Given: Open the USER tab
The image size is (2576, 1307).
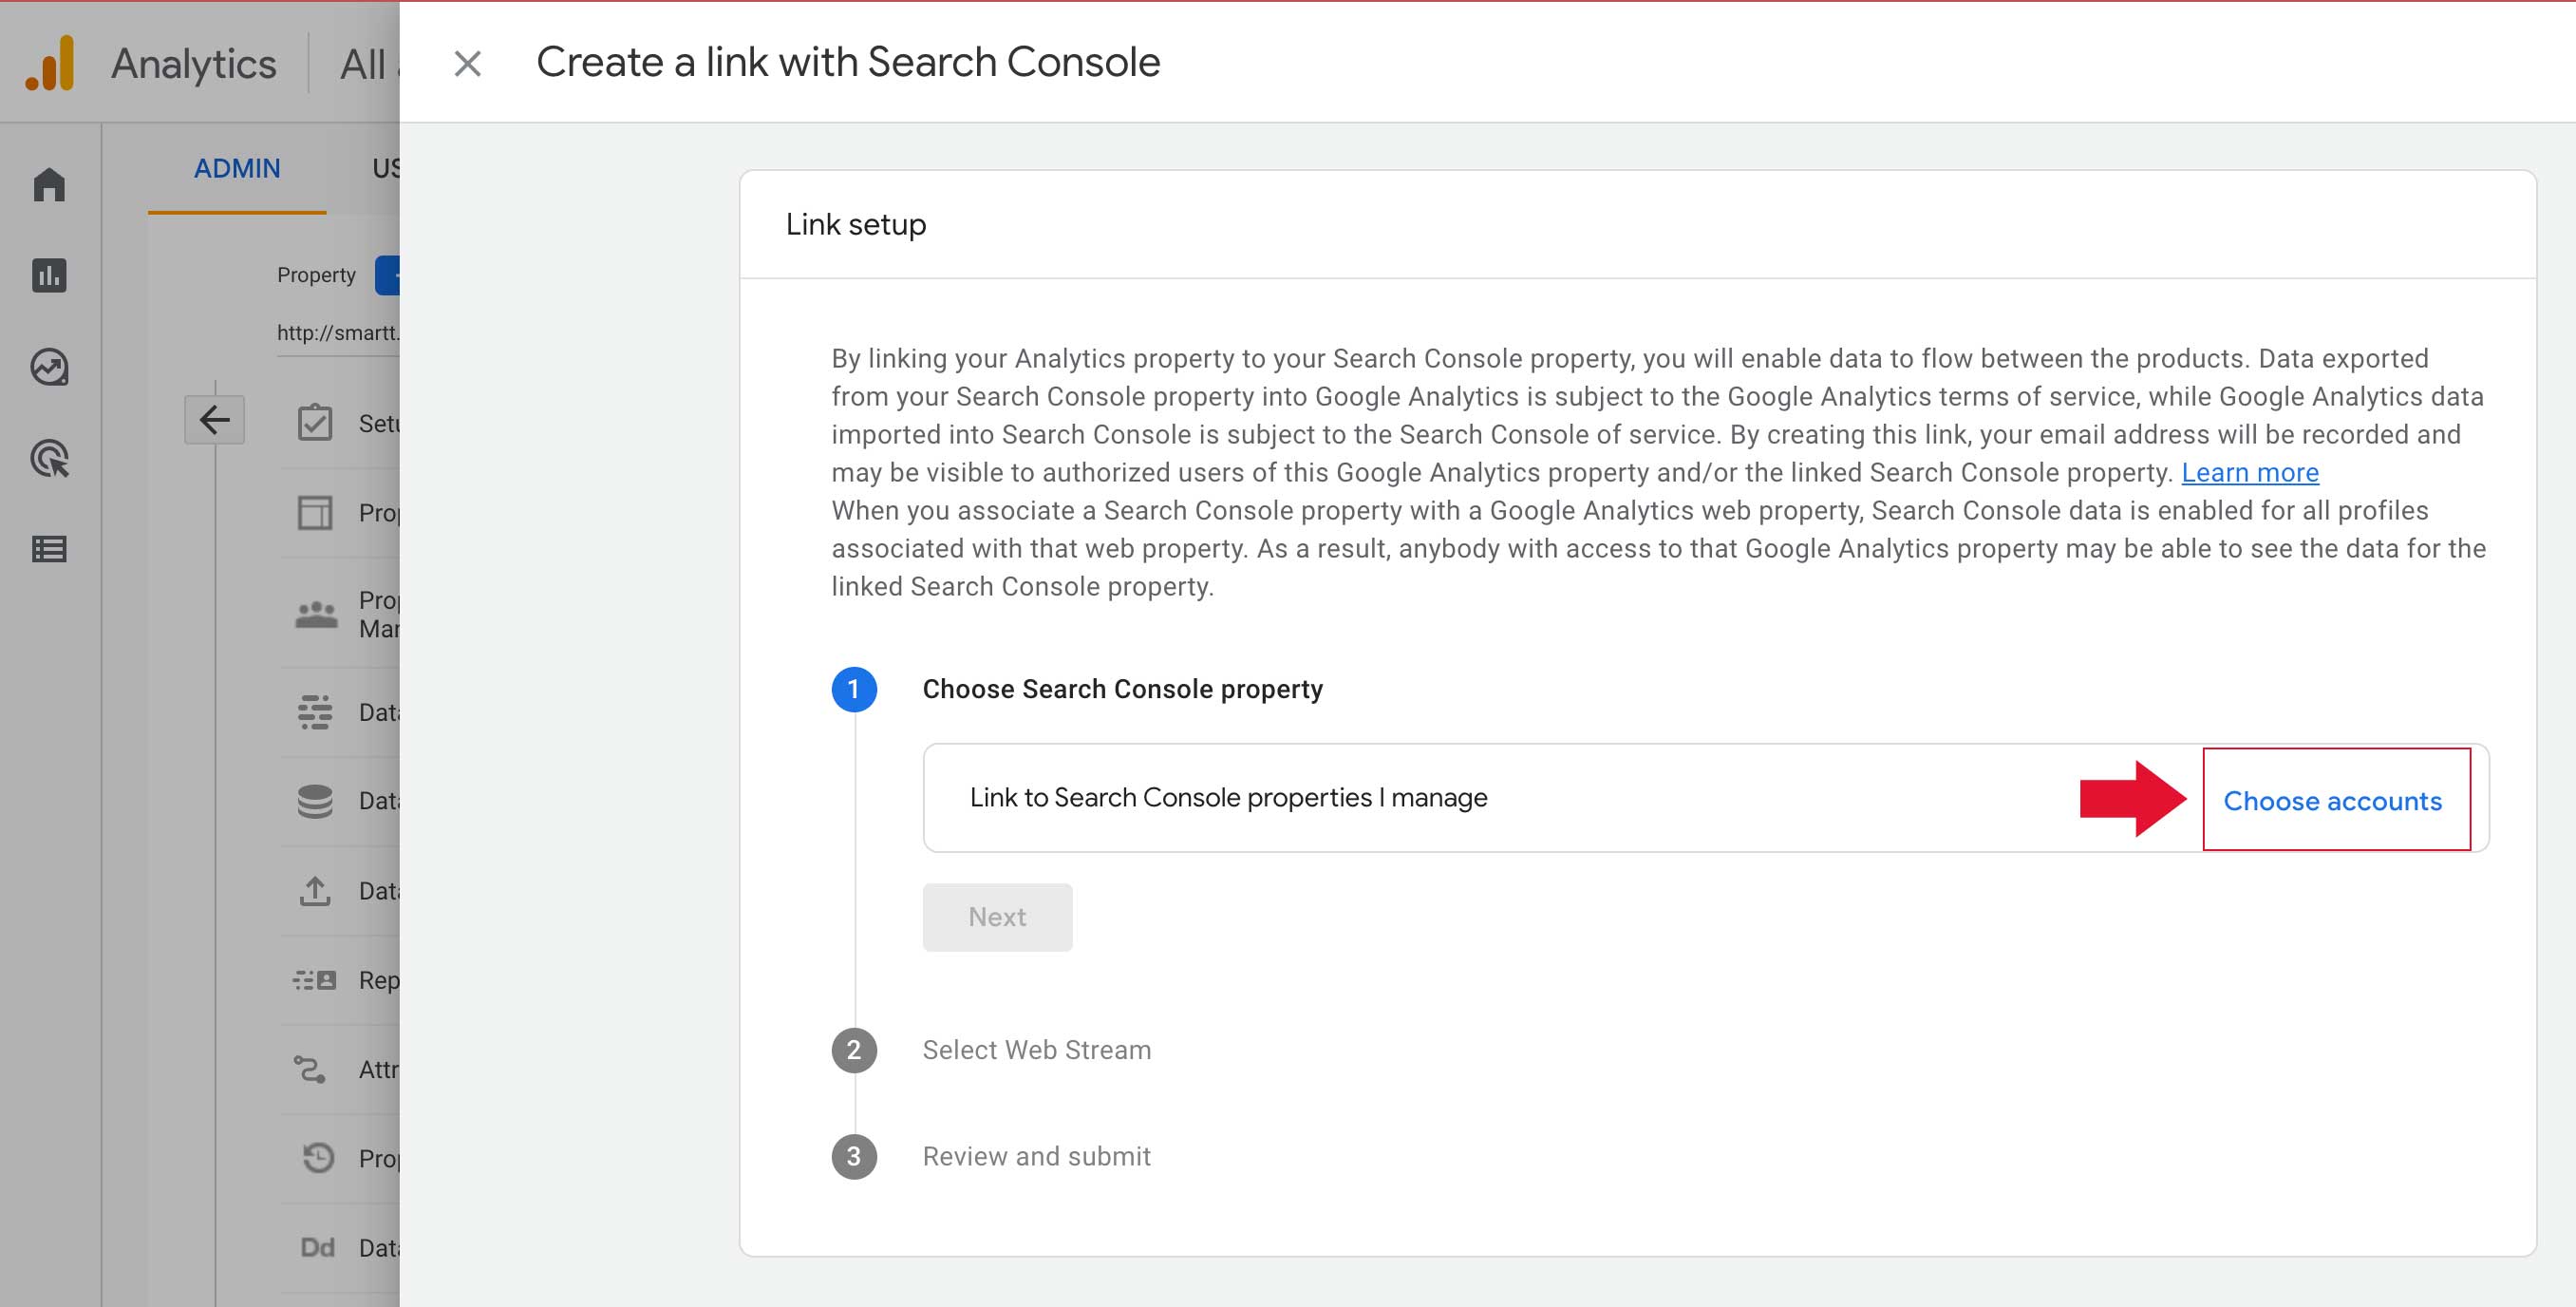Looking at the screenshot, I should click(x=388, y=168).
